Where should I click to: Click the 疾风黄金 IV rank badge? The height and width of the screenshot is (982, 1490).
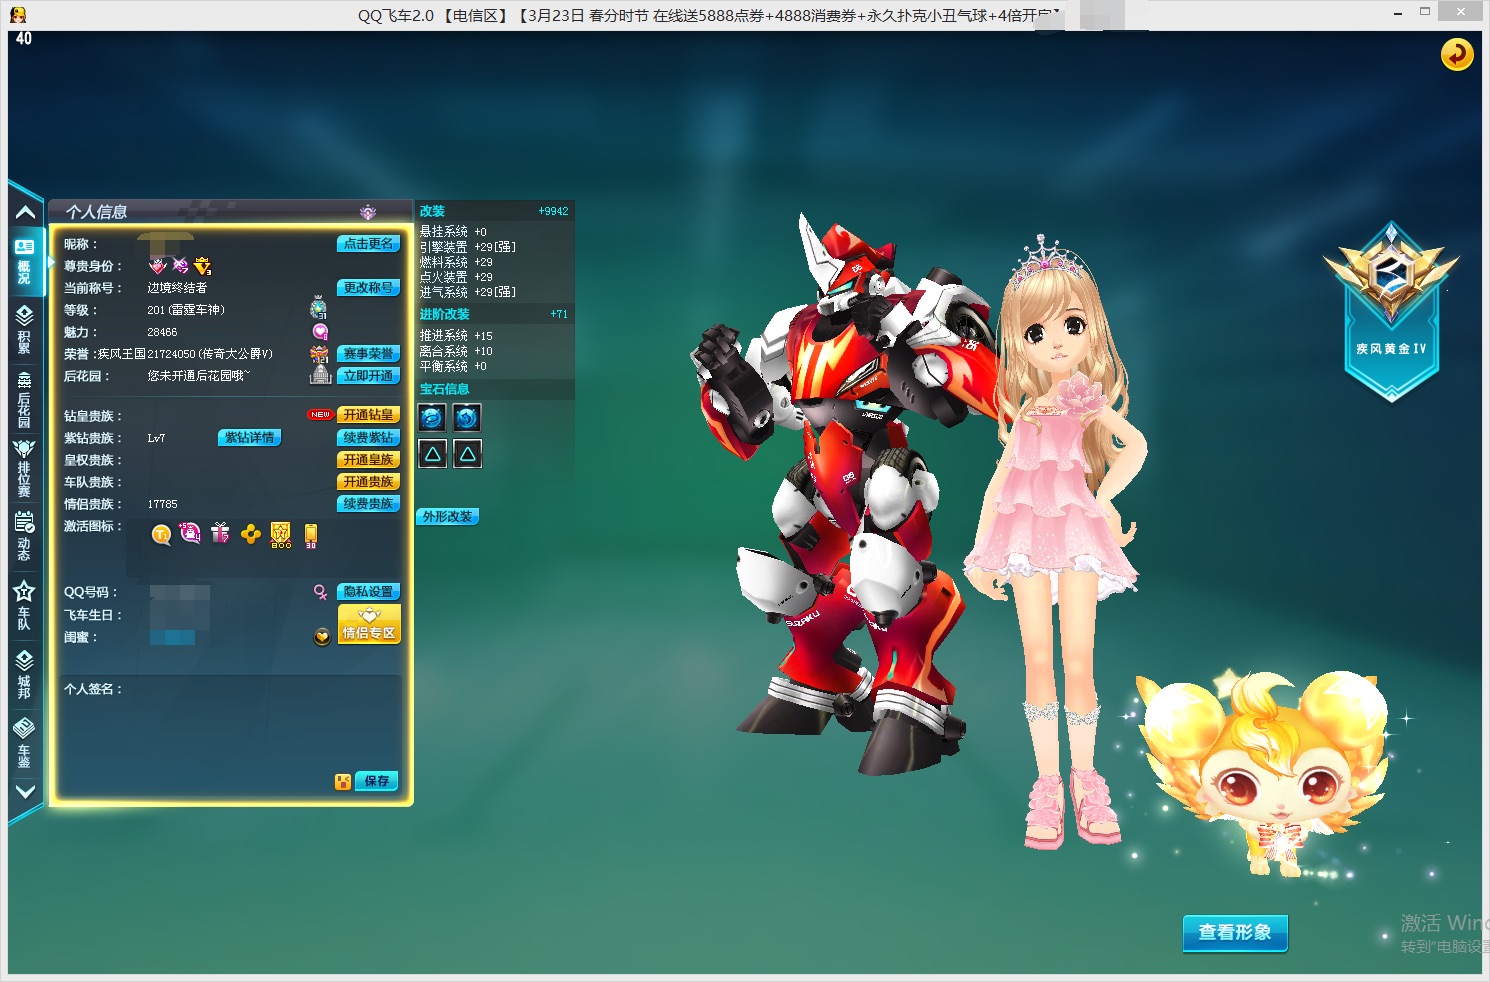pos(1391,310)
